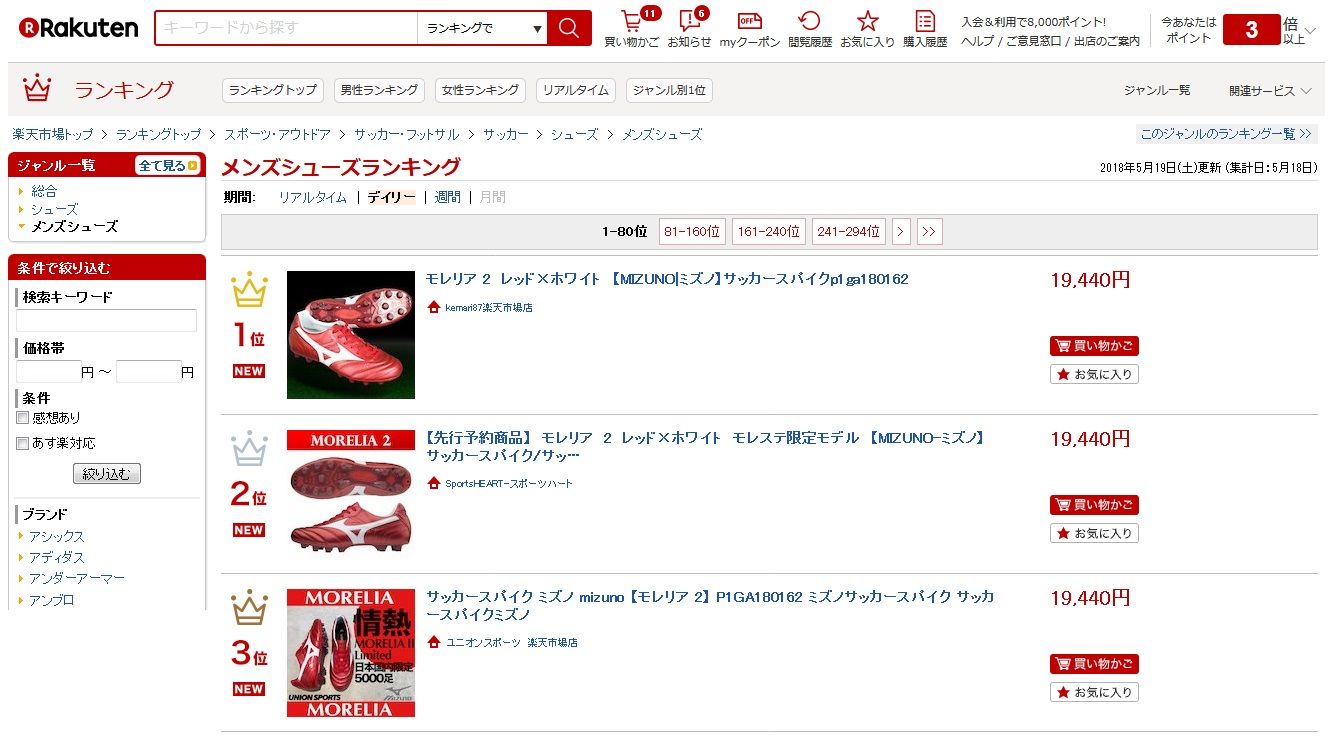The image size is (1330, 738).
Task: Open 楽天市場トップ breadcrumb link
Action: [x=53, y=134]
